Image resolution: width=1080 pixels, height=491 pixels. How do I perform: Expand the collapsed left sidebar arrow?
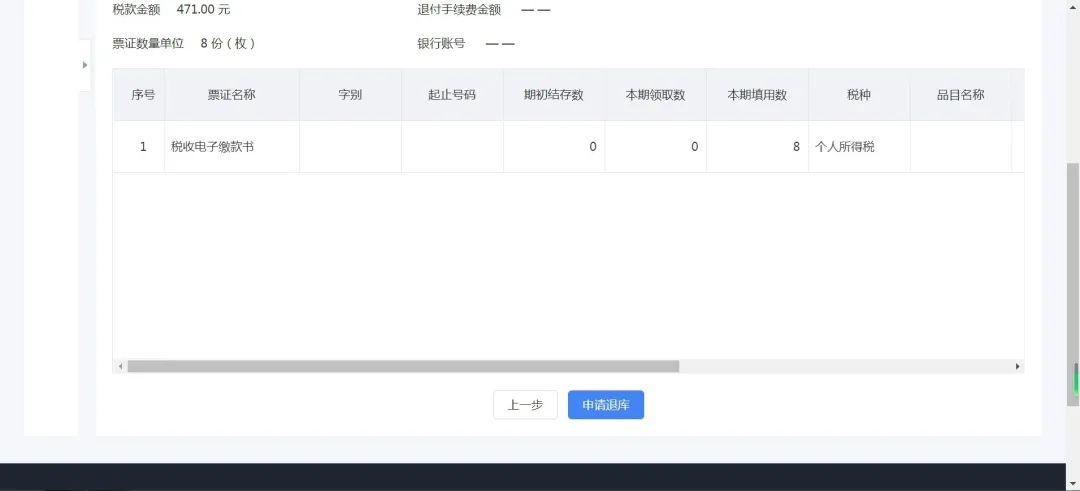pos(85,65)
